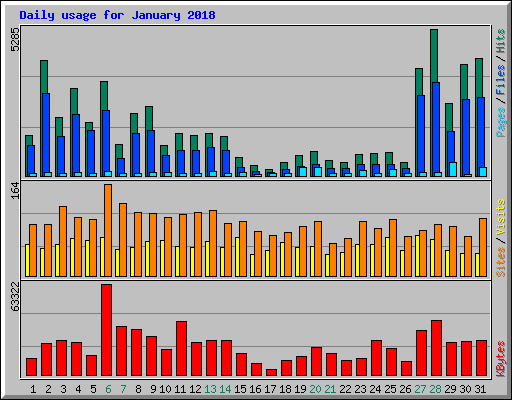Click the day 16 axis label

[x=255, y=389]
